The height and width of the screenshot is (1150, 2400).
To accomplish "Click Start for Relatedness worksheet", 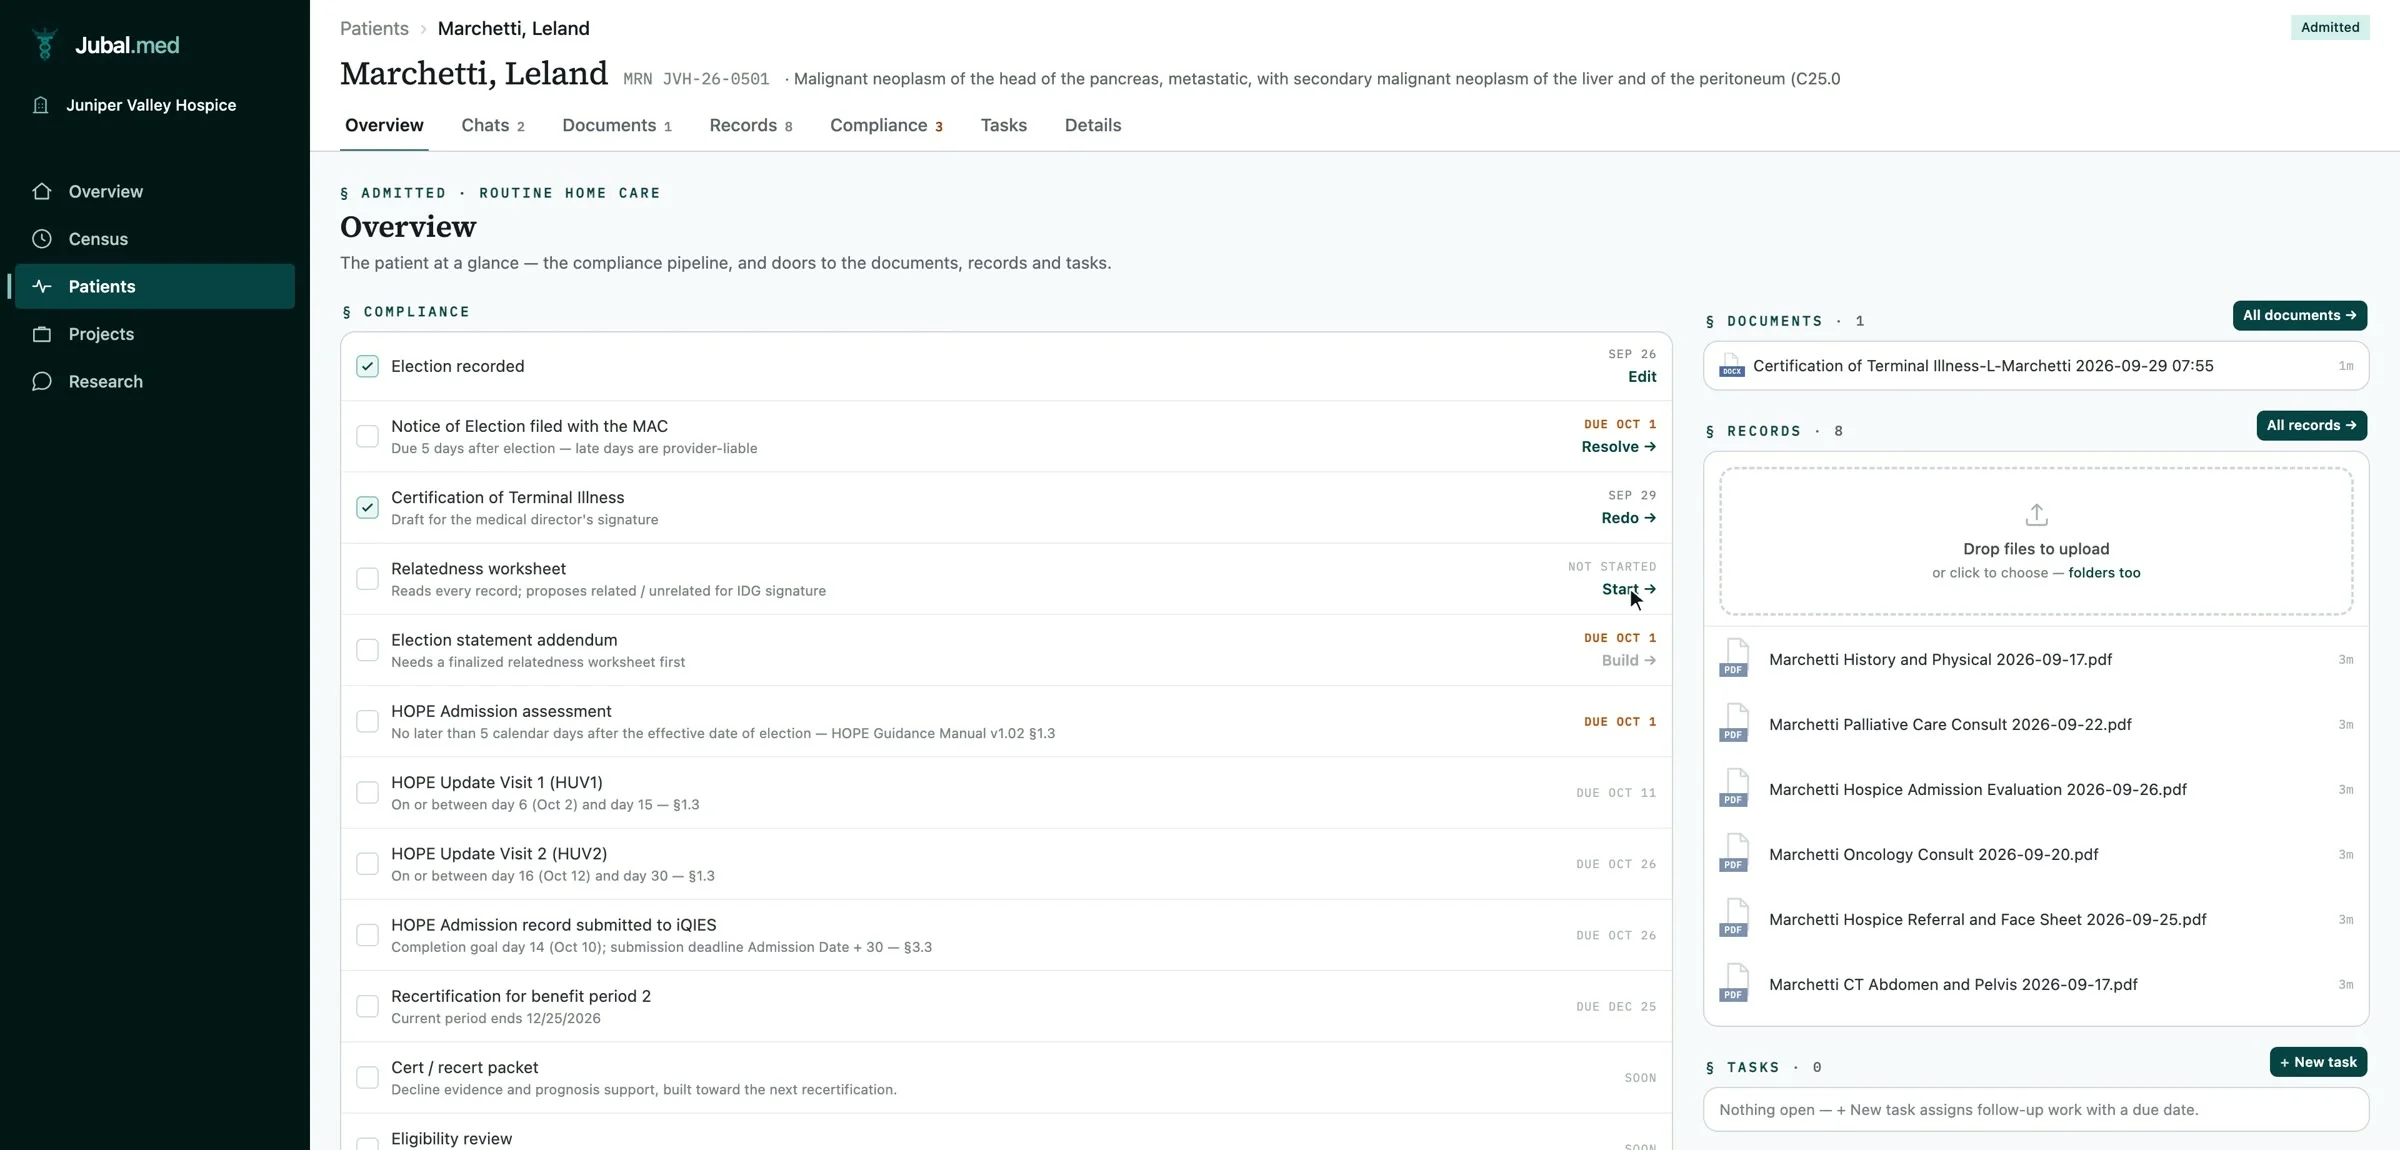I will 1628,589.
